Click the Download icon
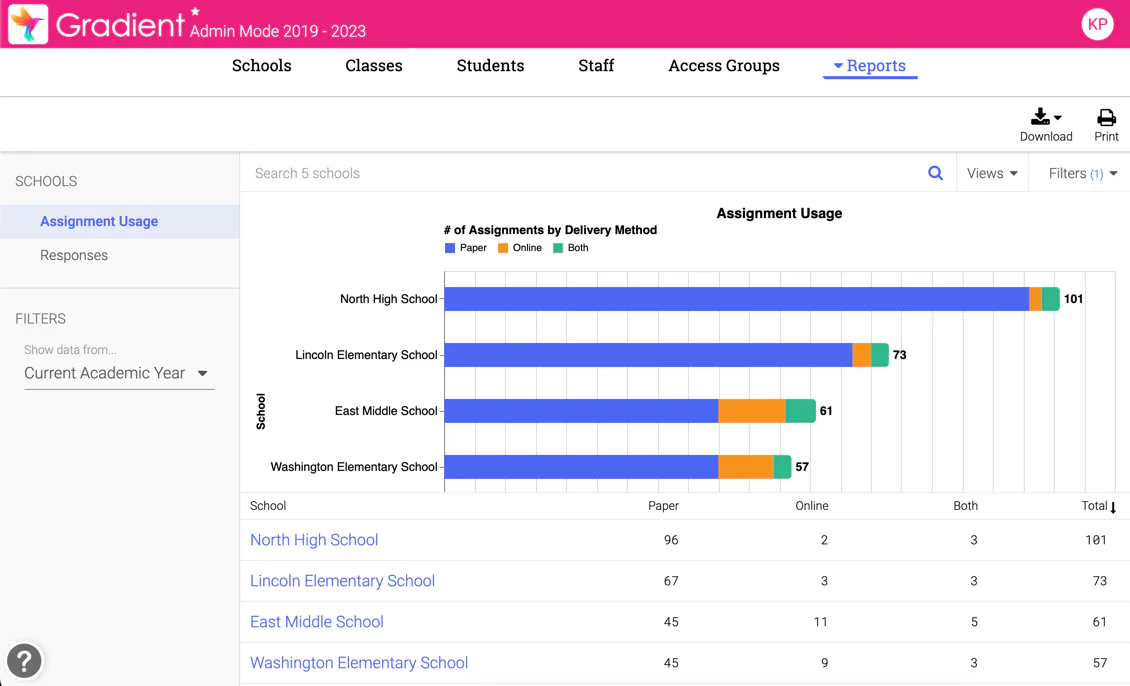 tap(1046, 117)
